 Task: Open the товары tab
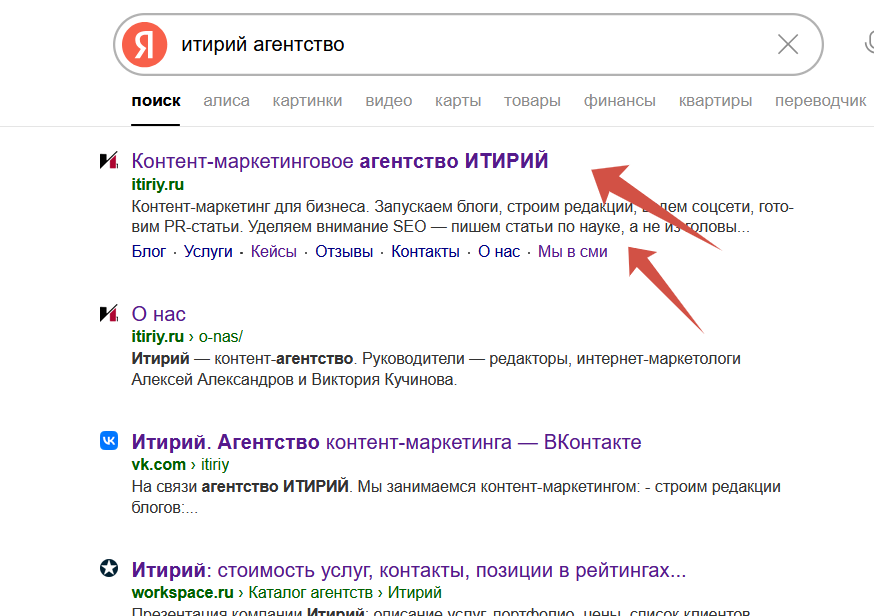click(532, 101)
